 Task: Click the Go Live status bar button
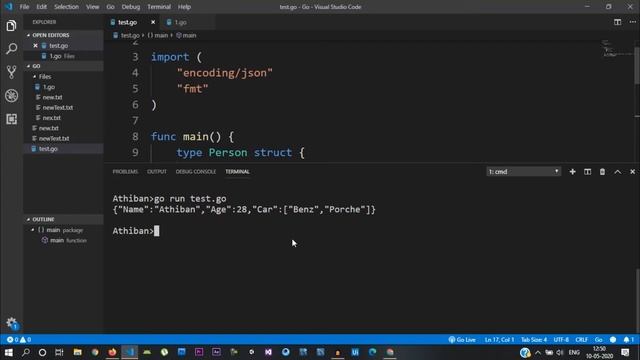(462, 340)
